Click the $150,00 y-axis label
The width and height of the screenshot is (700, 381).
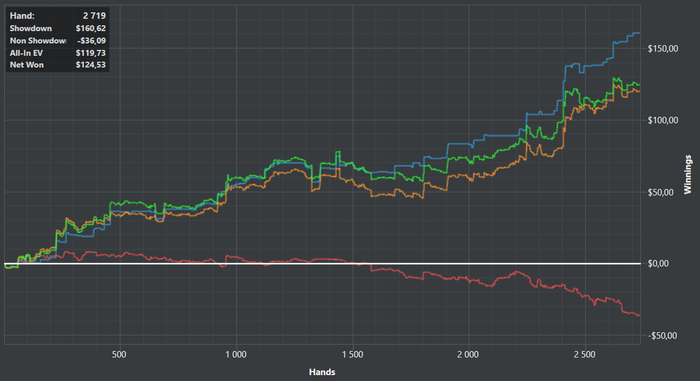point(663,48)
